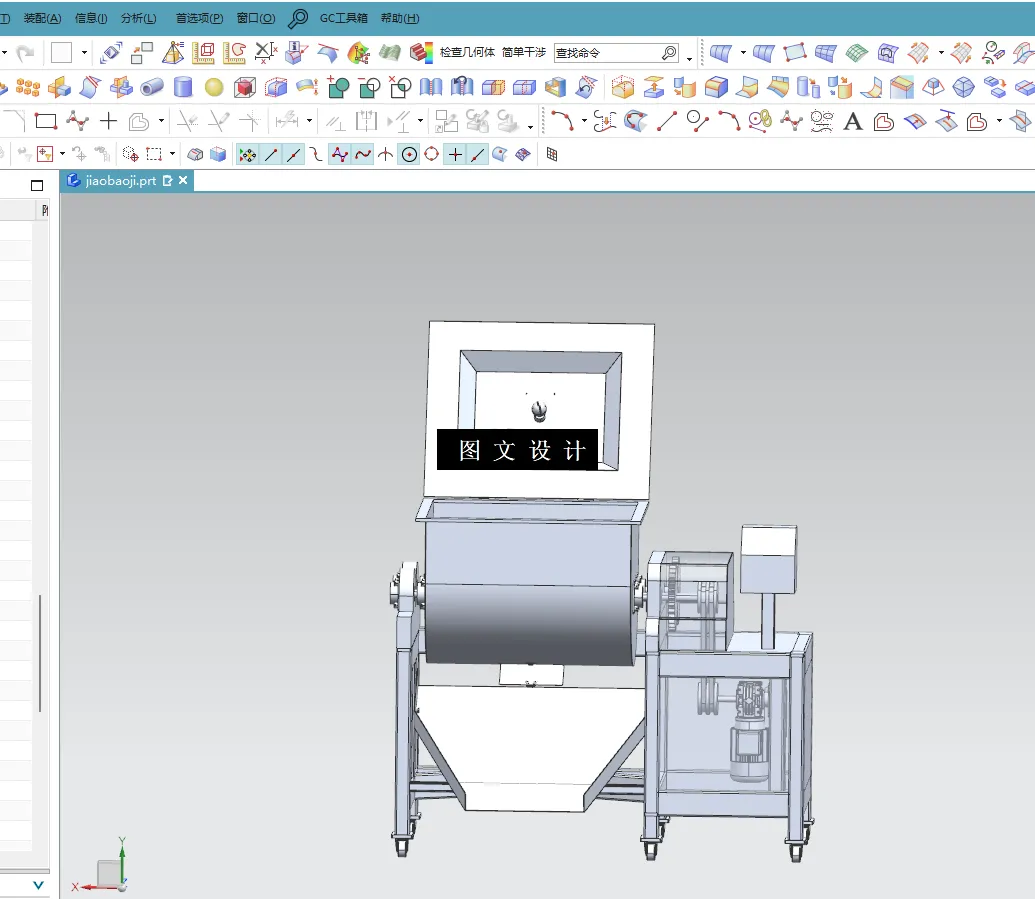This screenshot has width=1035, height=899.
Task: Run the 简单干涉 interference check
Action: click(x=524, y=53)
